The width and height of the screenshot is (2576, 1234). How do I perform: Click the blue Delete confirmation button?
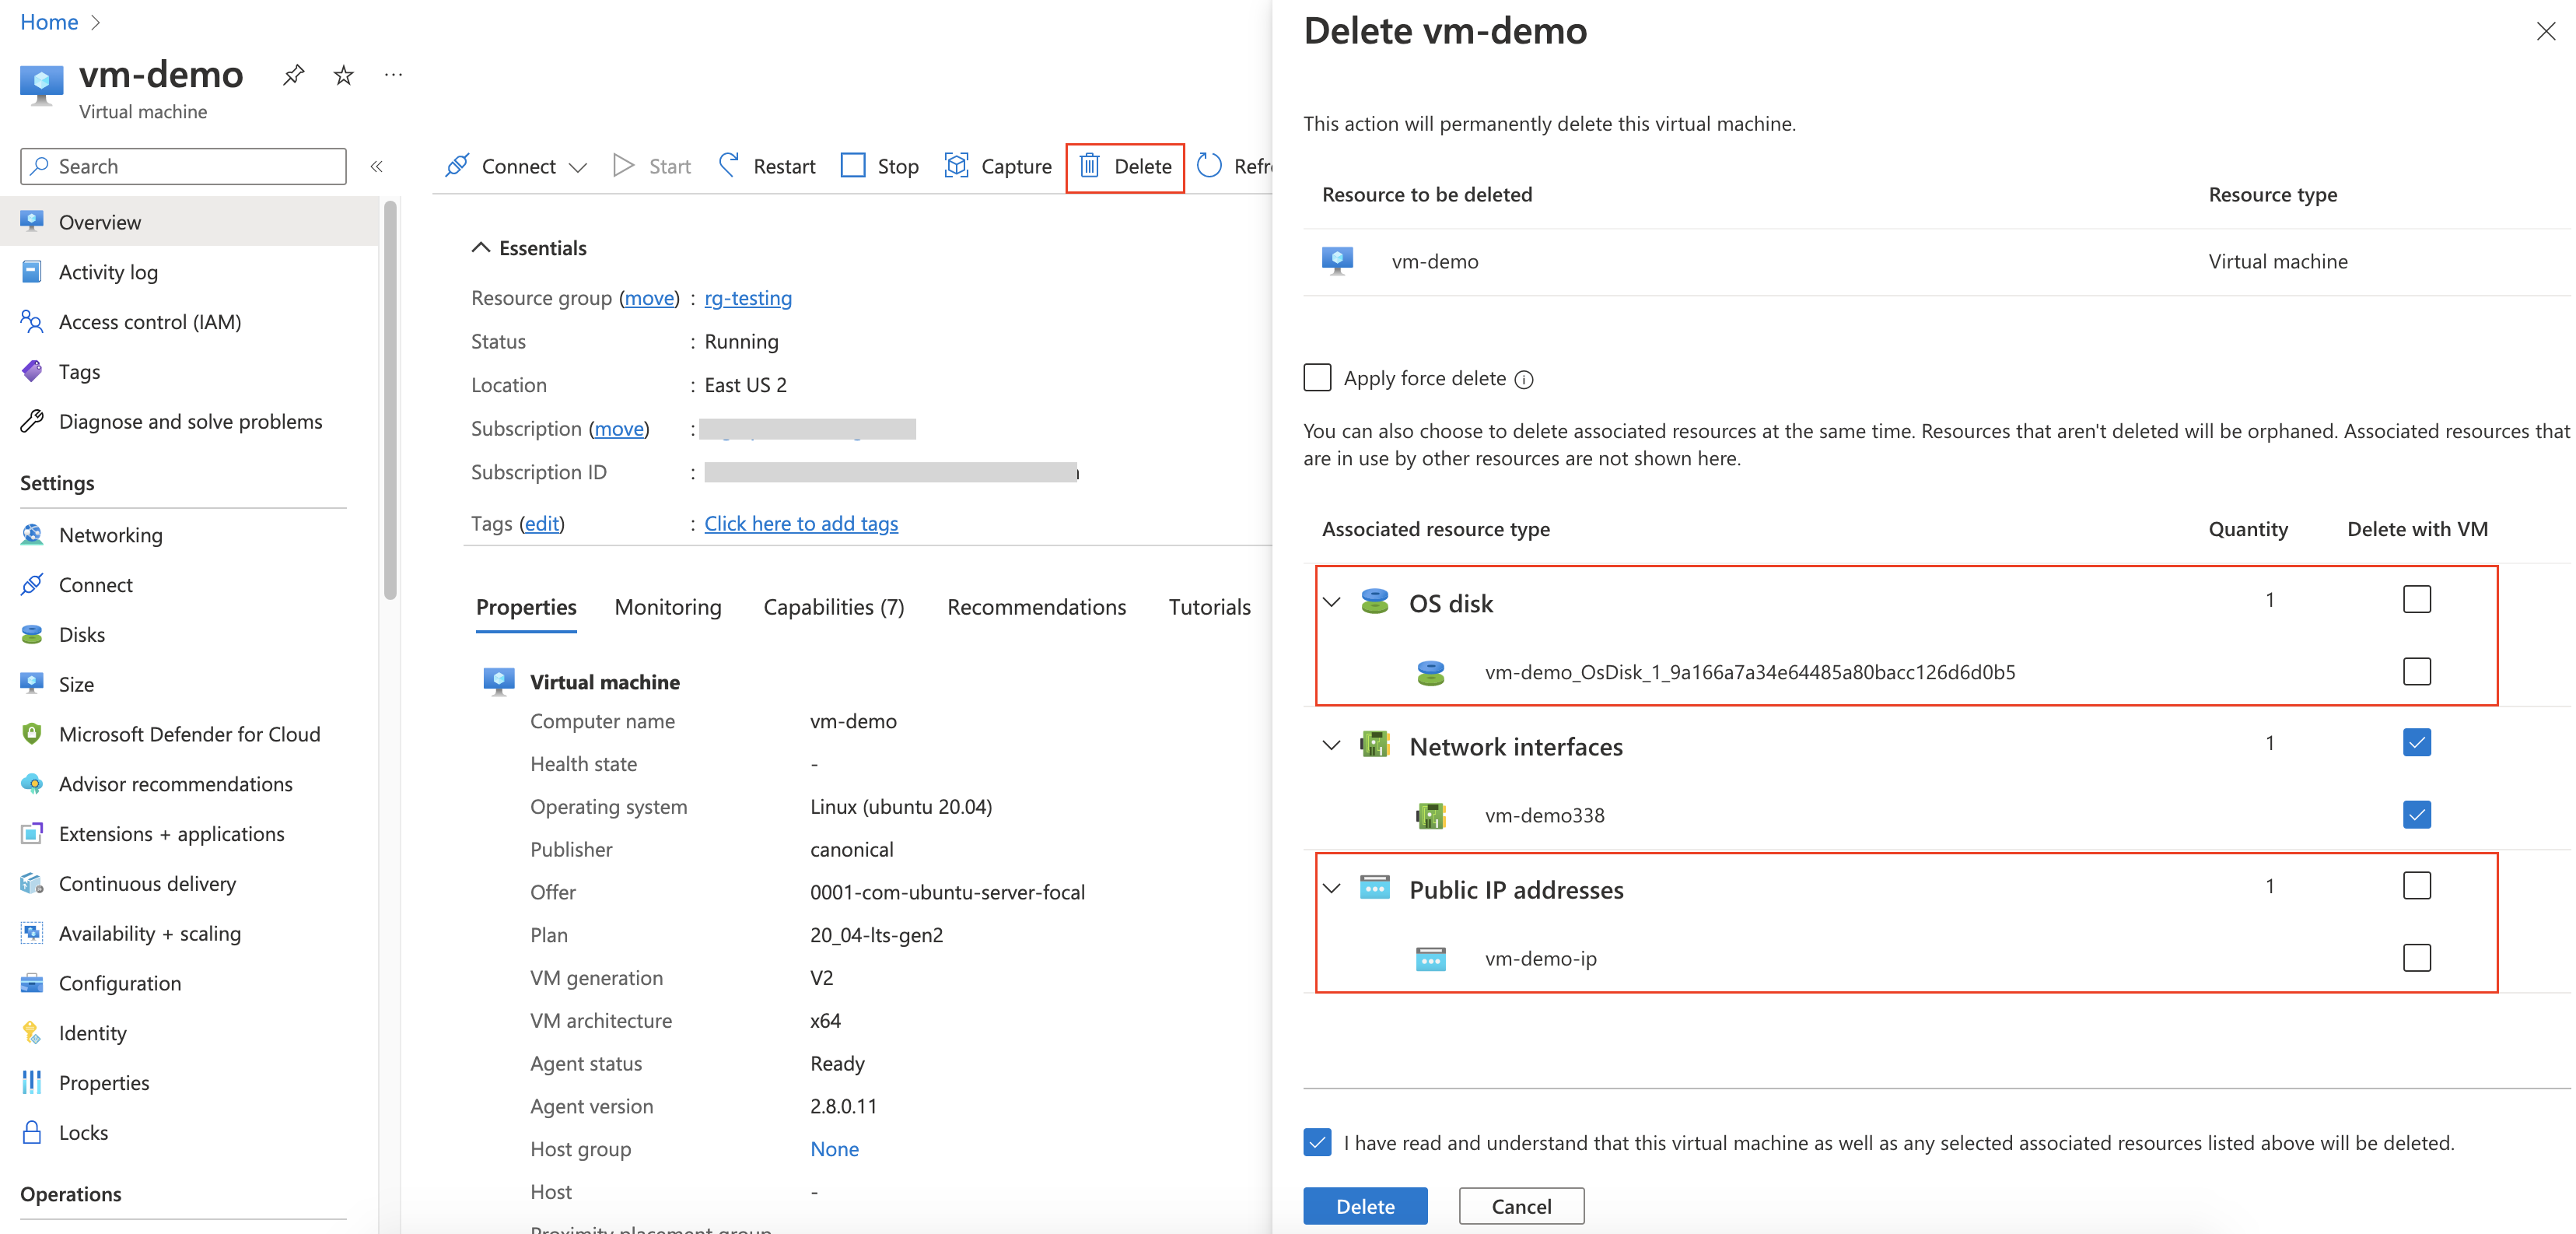1364,1206
